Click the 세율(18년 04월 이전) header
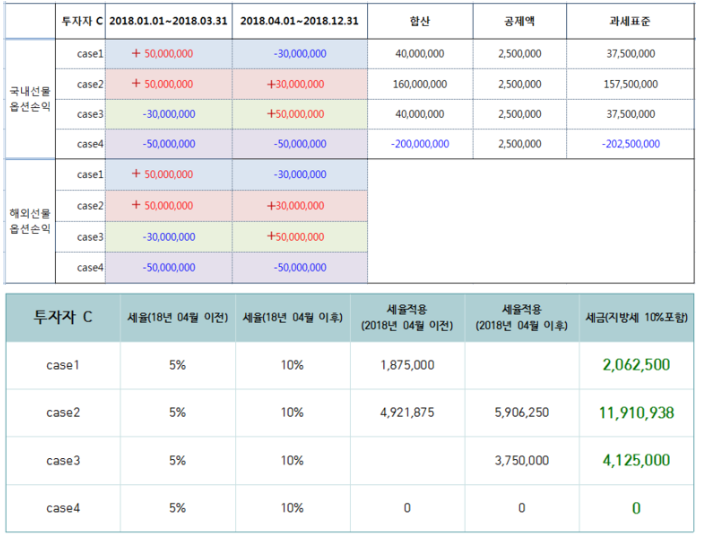710x542 pixels. click(x=177, y=318)
